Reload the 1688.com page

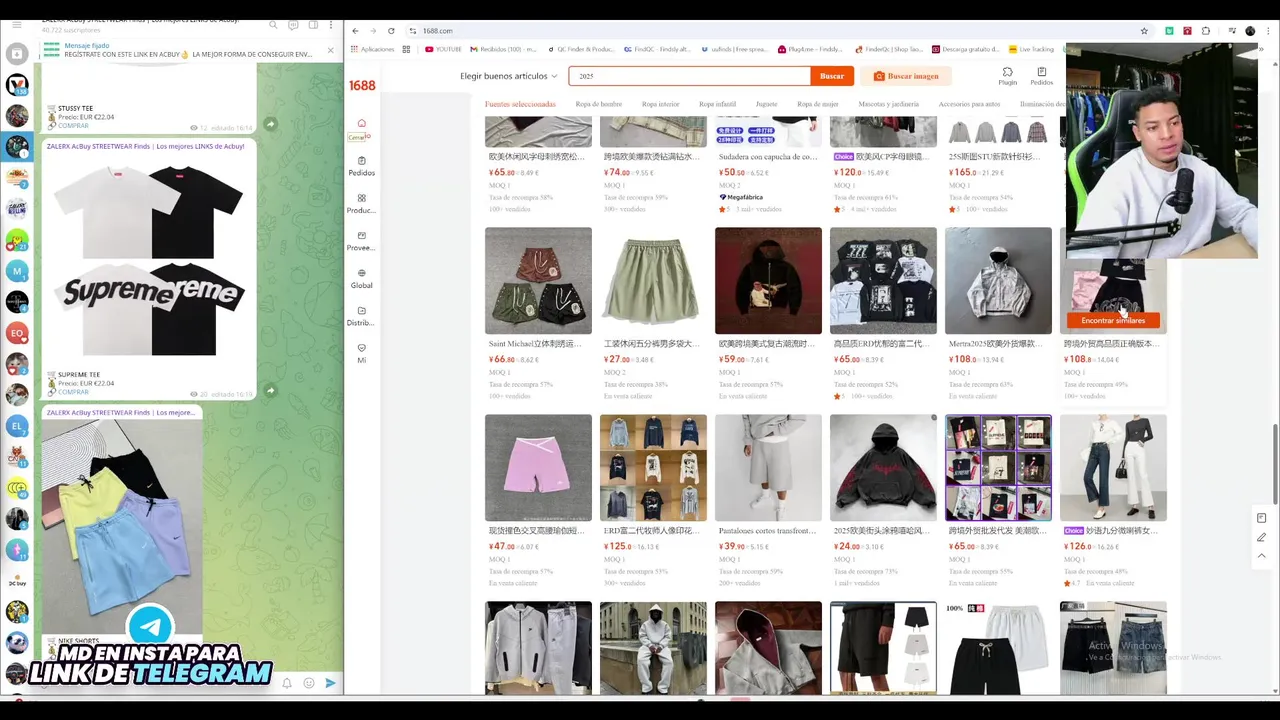coord(391,31)
